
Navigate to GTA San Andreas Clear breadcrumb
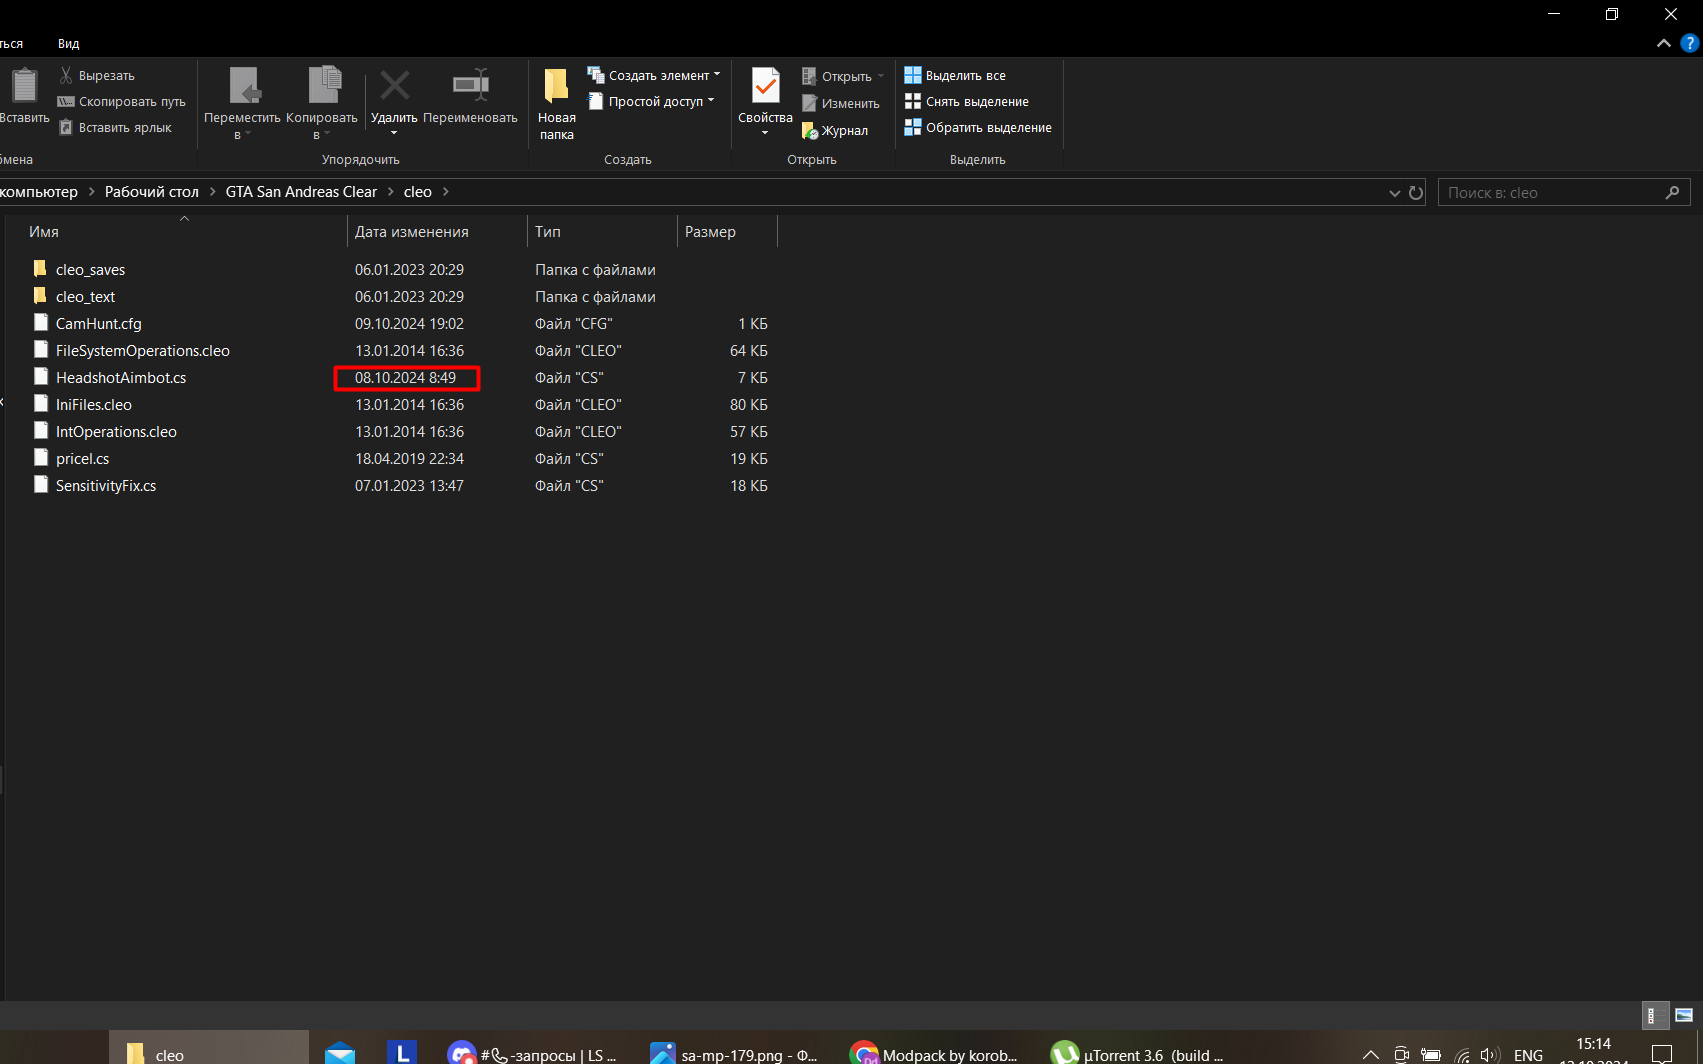[301, 192]
